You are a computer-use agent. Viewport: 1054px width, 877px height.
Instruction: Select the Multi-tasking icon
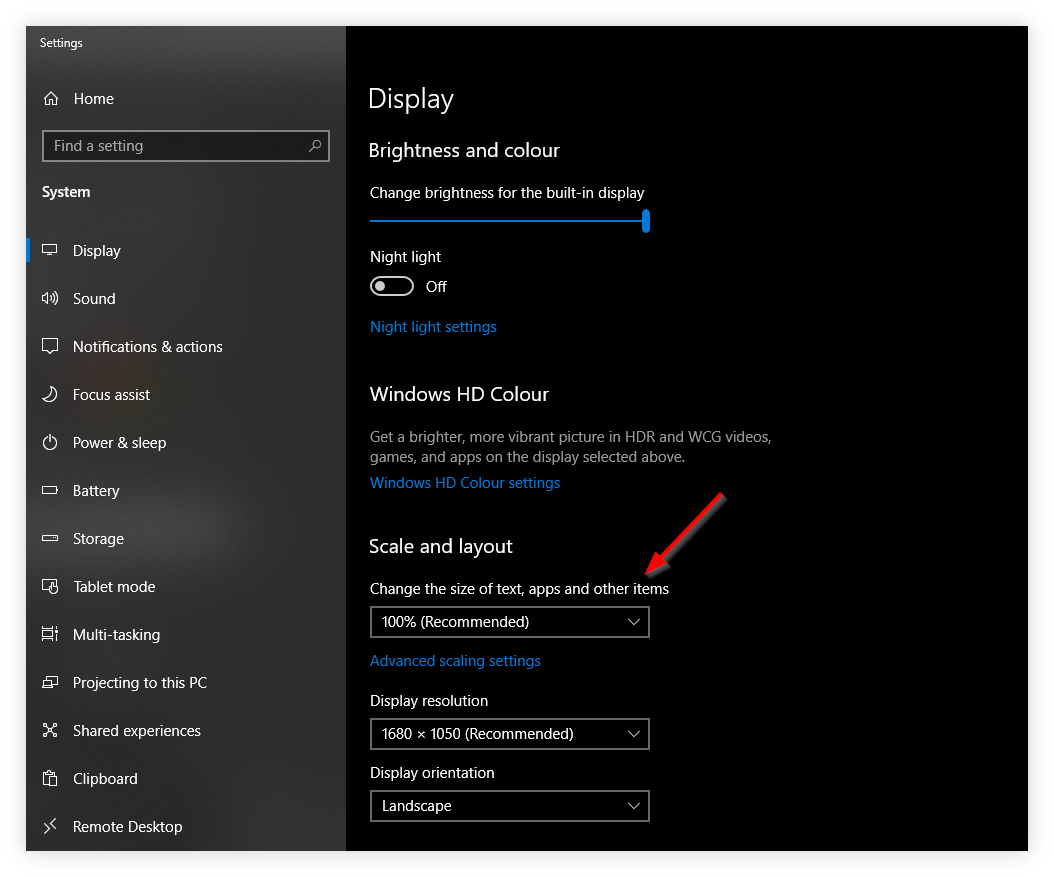[50, 634]
